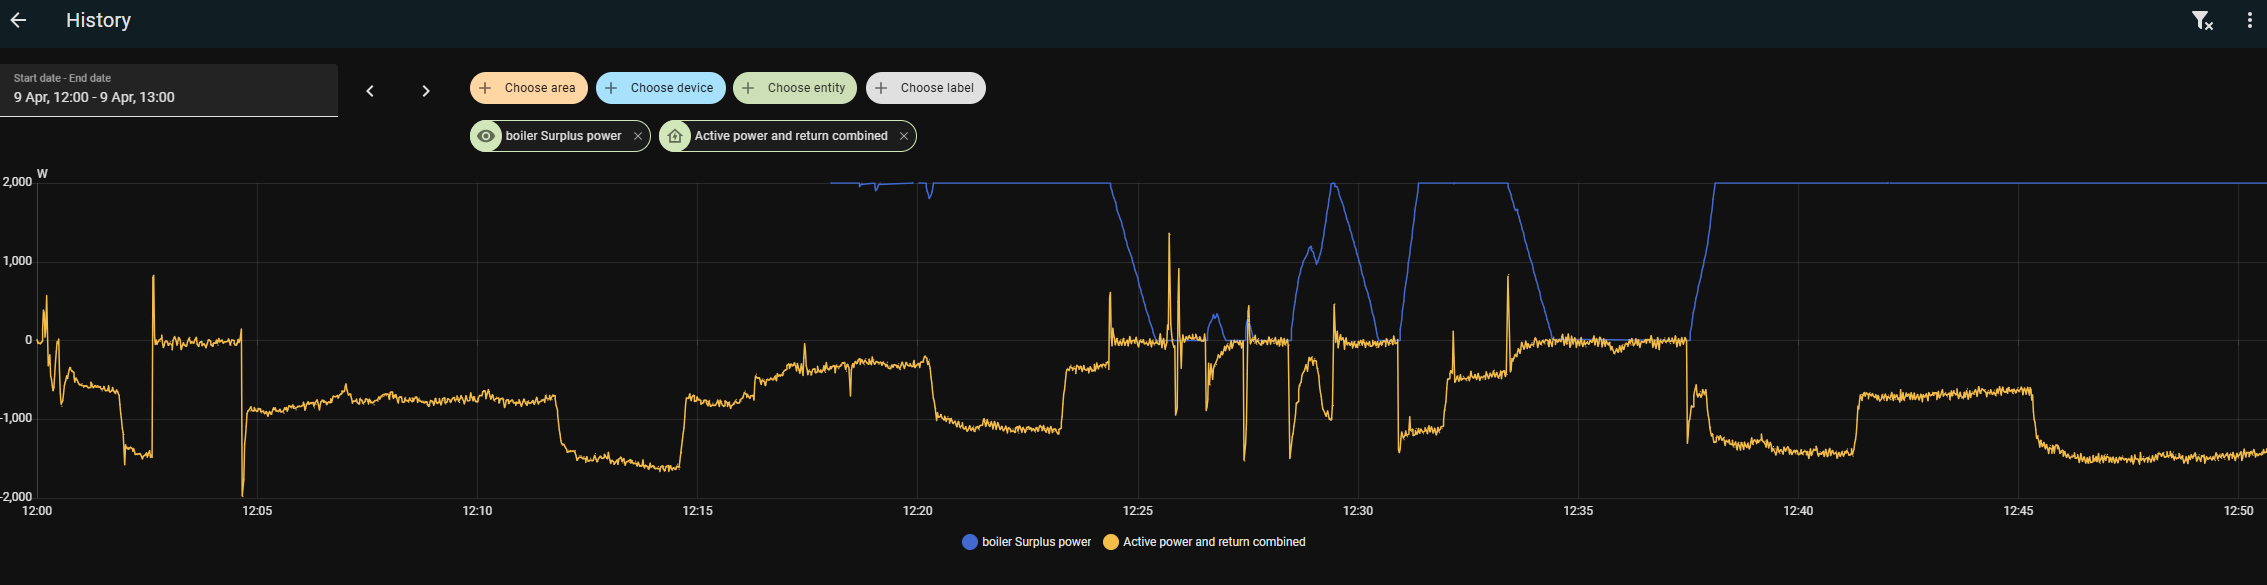Remove the Active power and return combined chip
Image resolution: width=2267 pixels, height=585 pixels.
[904, 136]
